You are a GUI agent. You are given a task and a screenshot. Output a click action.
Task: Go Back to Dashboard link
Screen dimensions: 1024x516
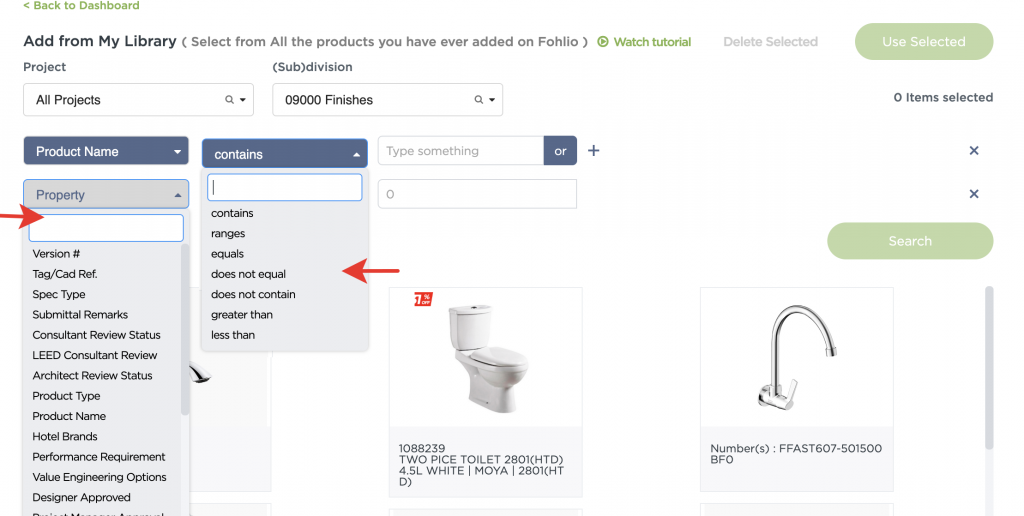coord(81,6)
